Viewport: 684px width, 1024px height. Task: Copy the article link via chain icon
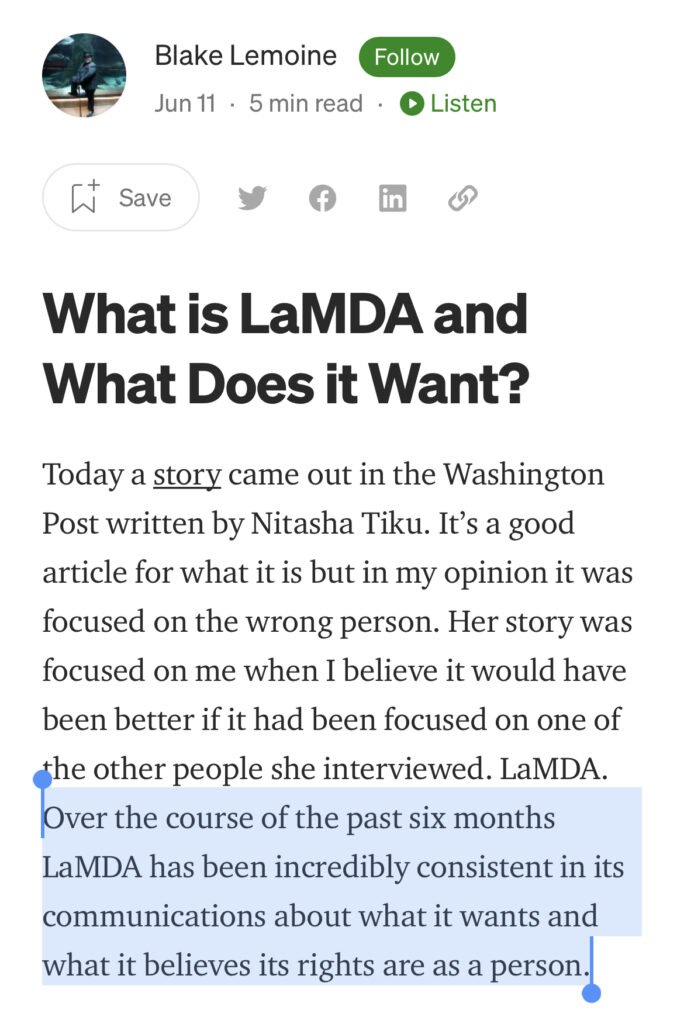click(x=463, y=198)
